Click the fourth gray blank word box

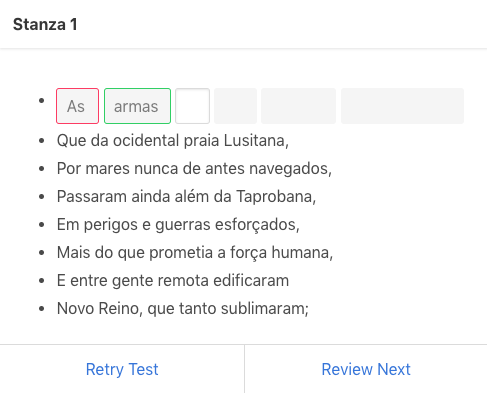[235, 106]
